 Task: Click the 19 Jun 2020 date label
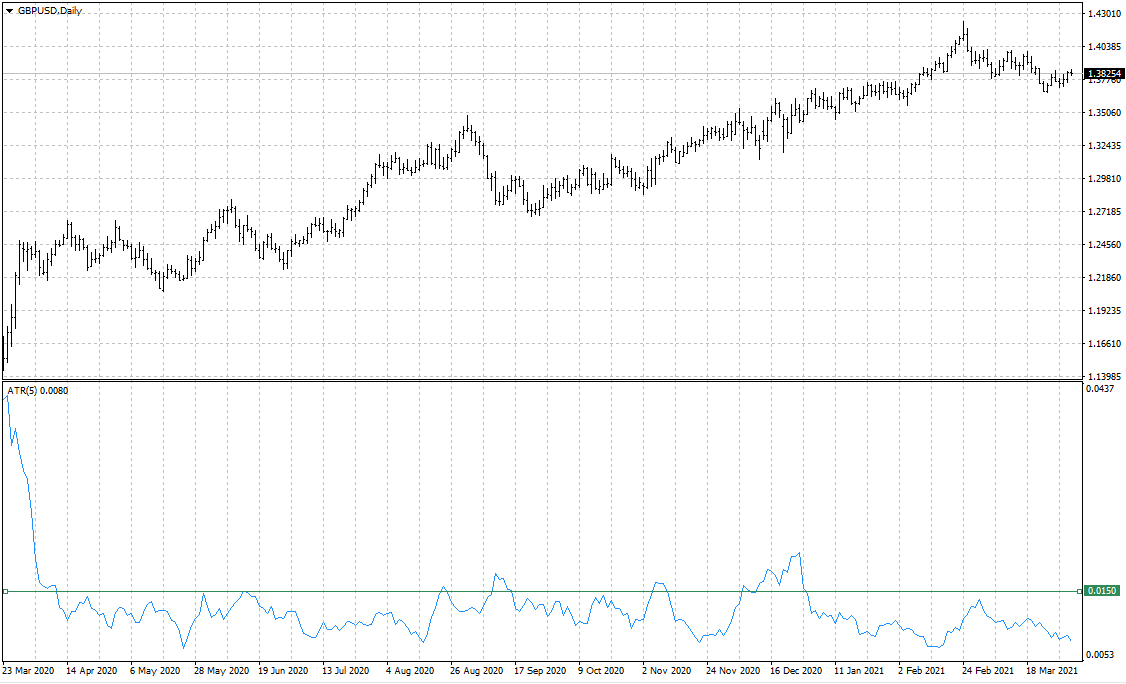283,670
